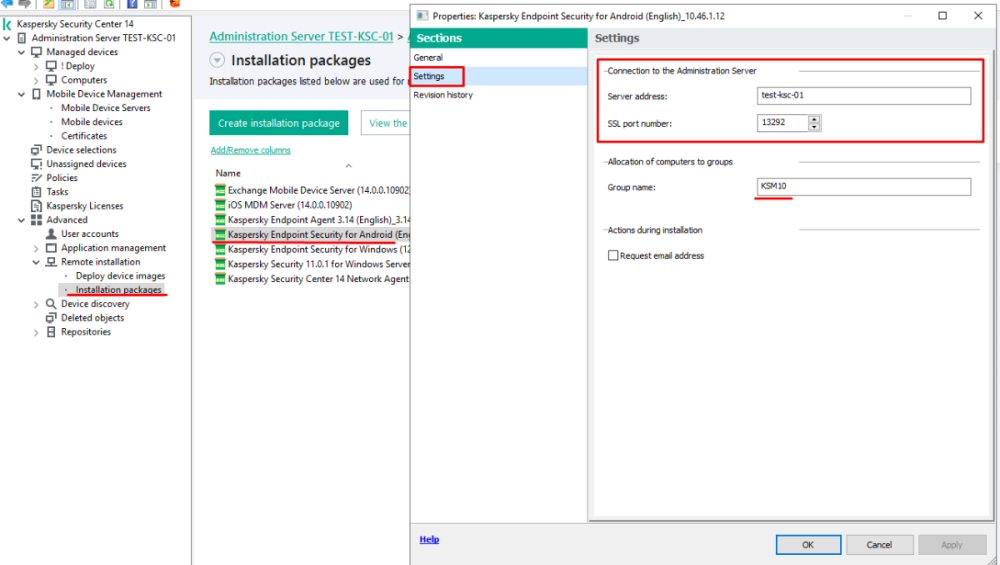Enable the Request email address checkbox
Viewport: 1000px width, 565px height.
coord(613,255)
